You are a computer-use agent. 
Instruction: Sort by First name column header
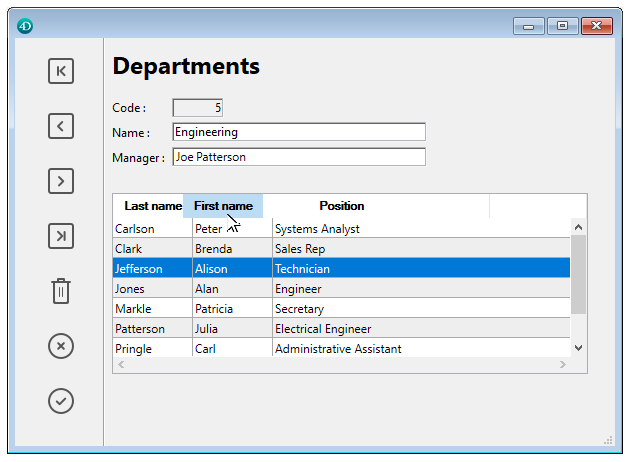(223, 206)
